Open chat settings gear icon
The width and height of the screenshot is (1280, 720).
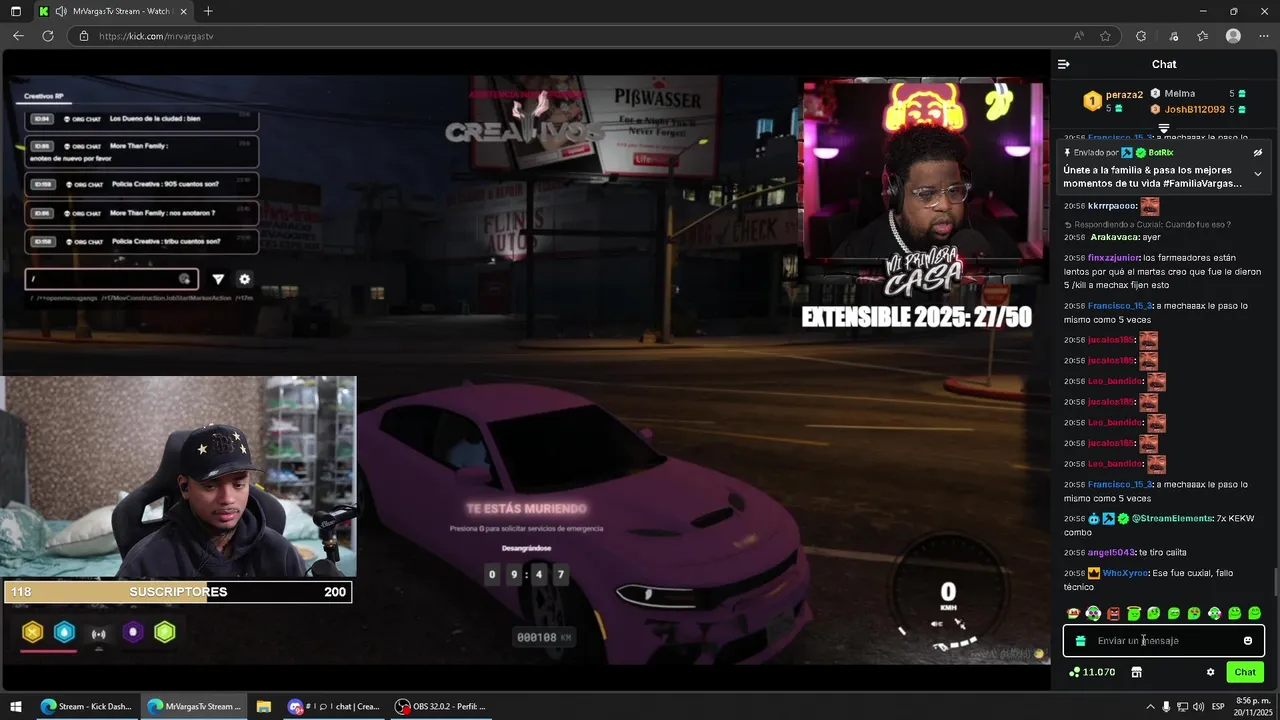coord(1210,672)
